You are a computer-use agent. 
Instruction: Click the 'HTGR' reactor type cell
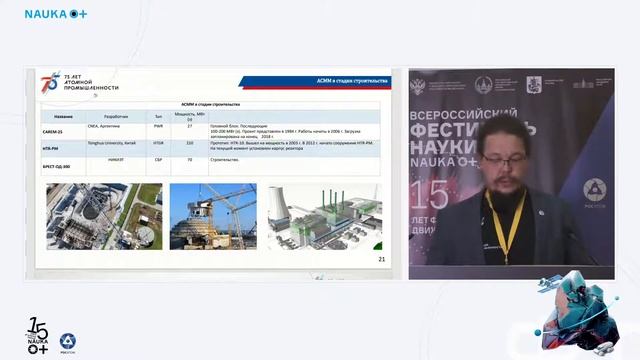pos(158,149)
